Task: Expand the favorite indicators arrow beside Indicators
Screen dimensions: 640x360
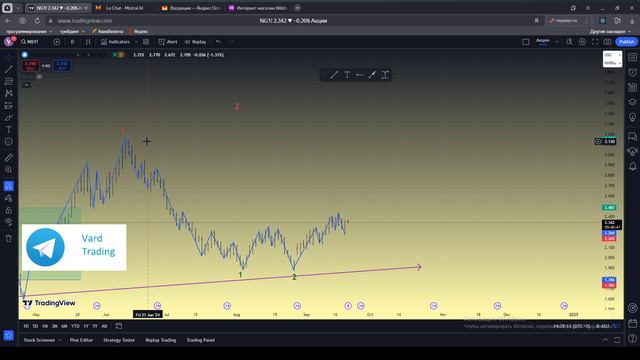Action: pos(136,42)
